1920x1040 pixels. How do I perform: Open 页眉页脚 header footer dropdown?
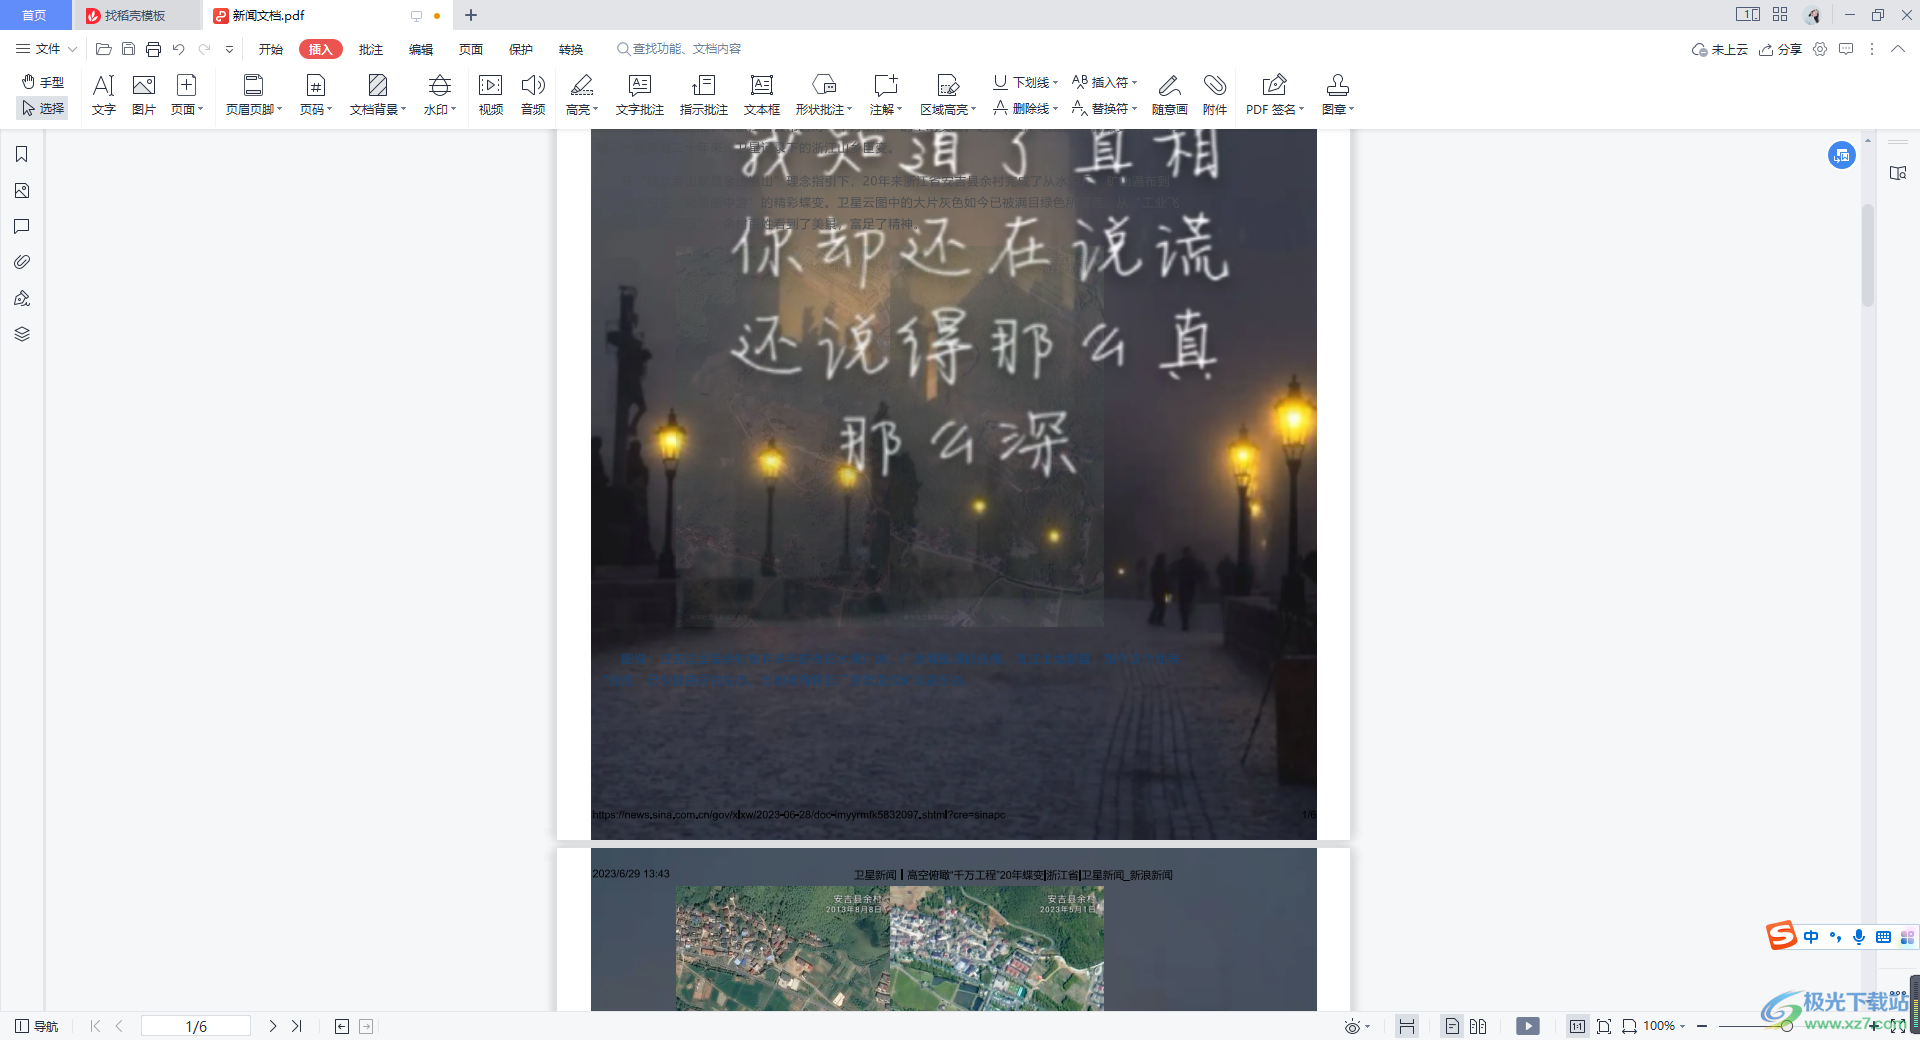254,95
